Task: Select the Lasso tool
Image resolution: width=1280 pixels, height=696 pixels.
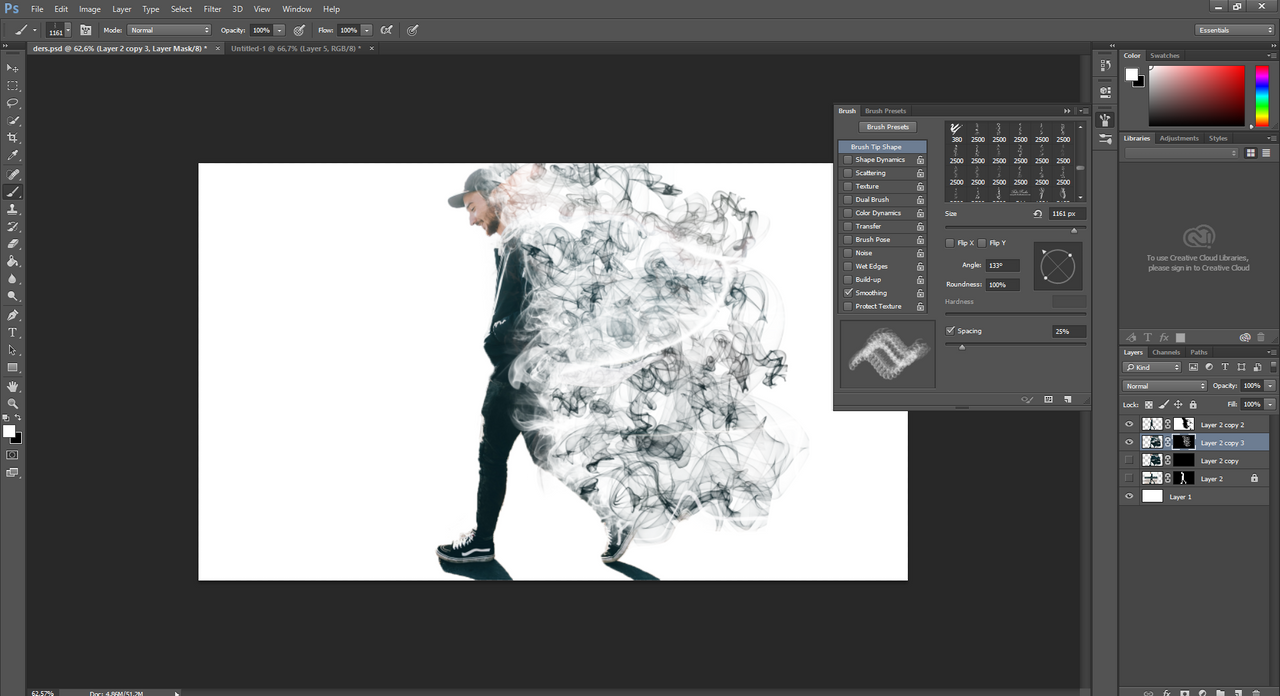Action: click(x=13, y=103)
